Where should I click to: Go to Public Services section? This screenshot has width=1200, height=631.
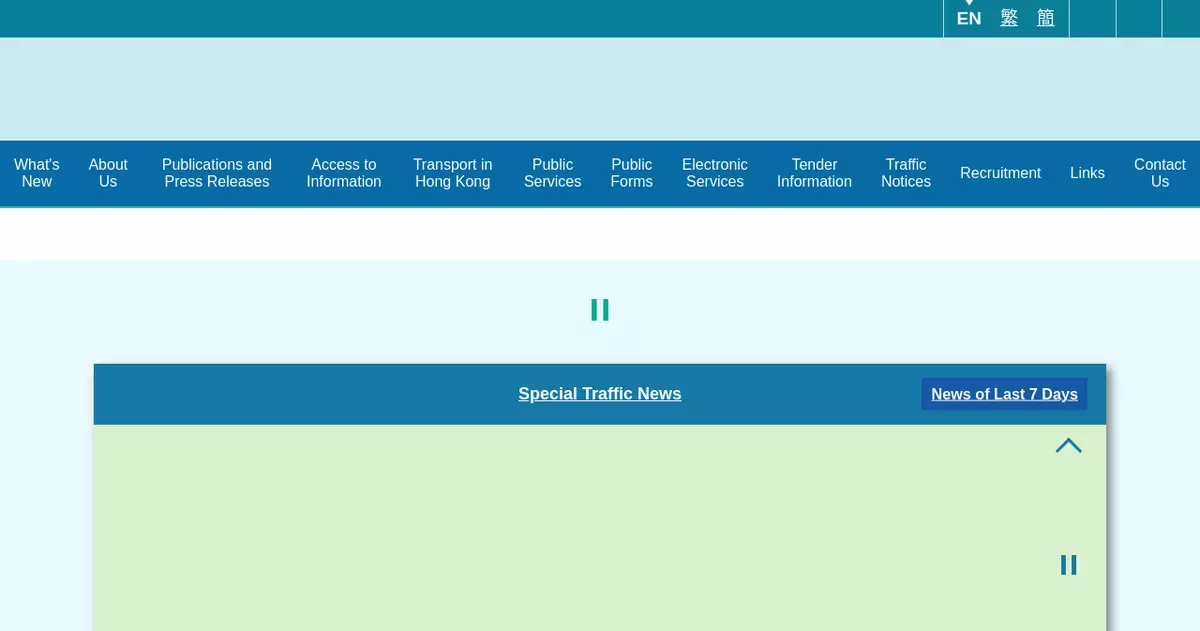552,173
